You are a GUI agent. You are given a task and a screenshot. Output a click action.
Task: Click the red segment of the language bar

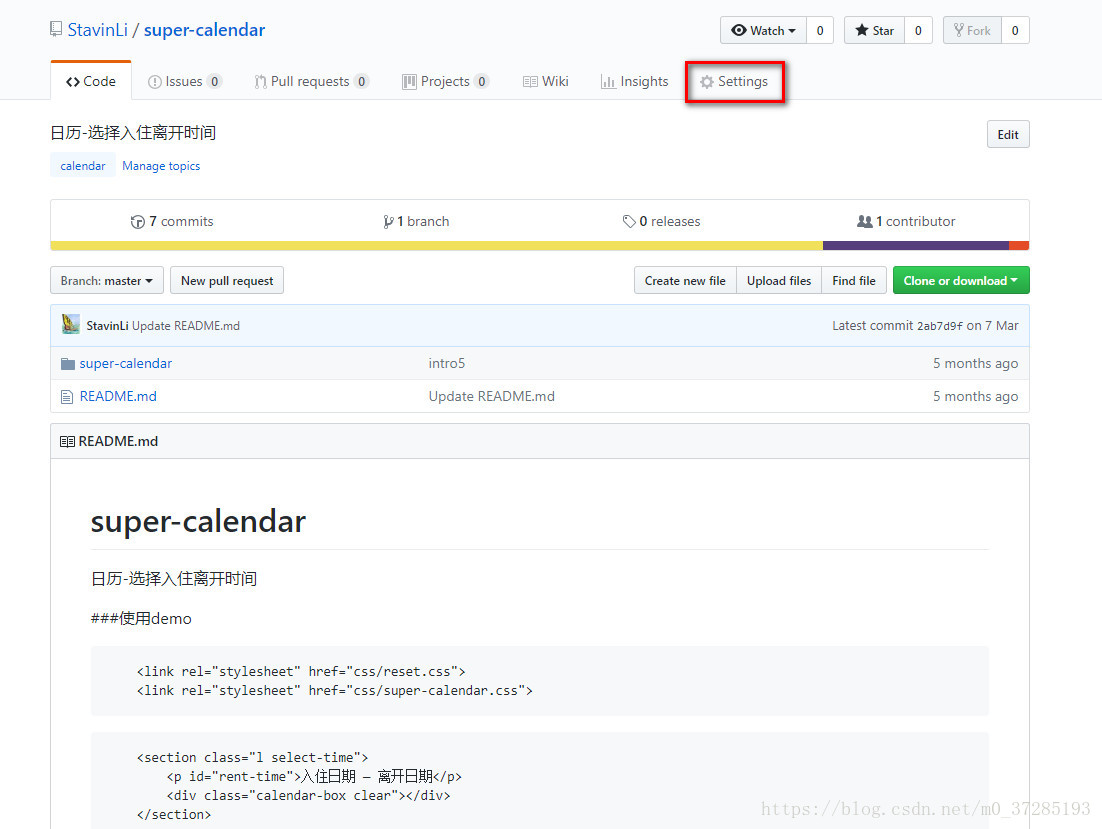1019,246
